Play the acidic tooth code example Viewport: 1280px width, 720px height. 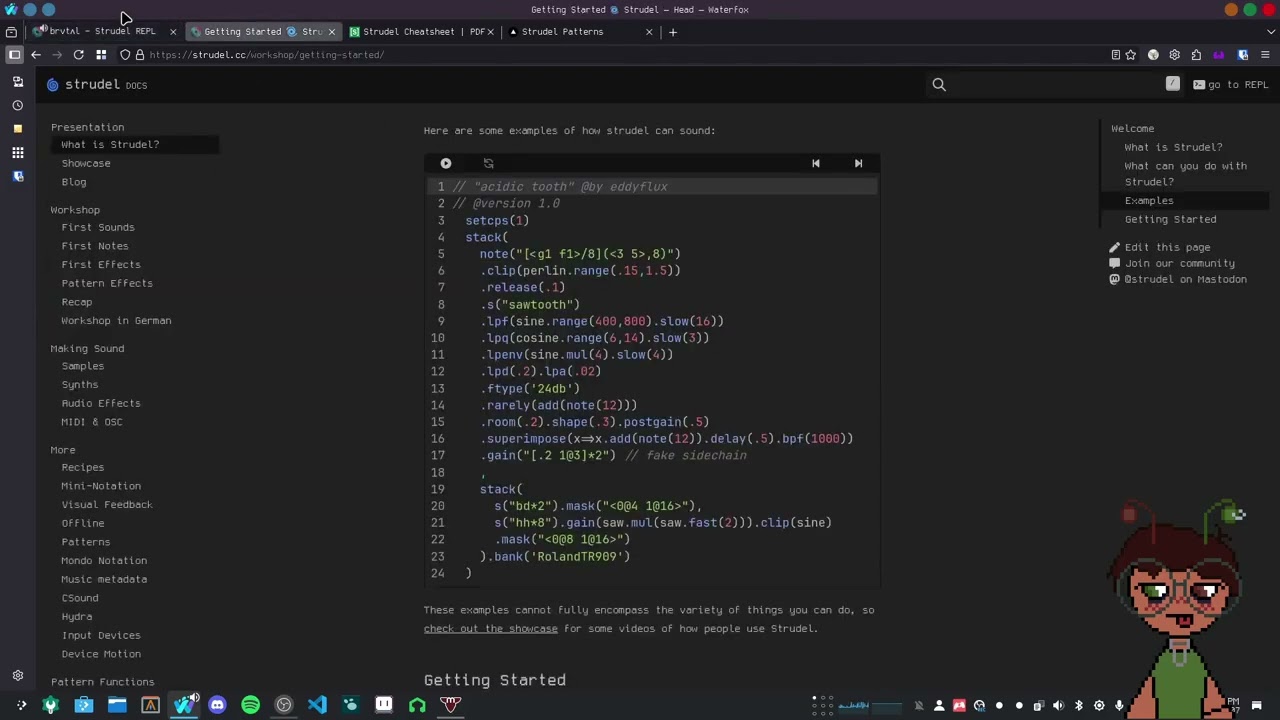click(x=446, y=163)
